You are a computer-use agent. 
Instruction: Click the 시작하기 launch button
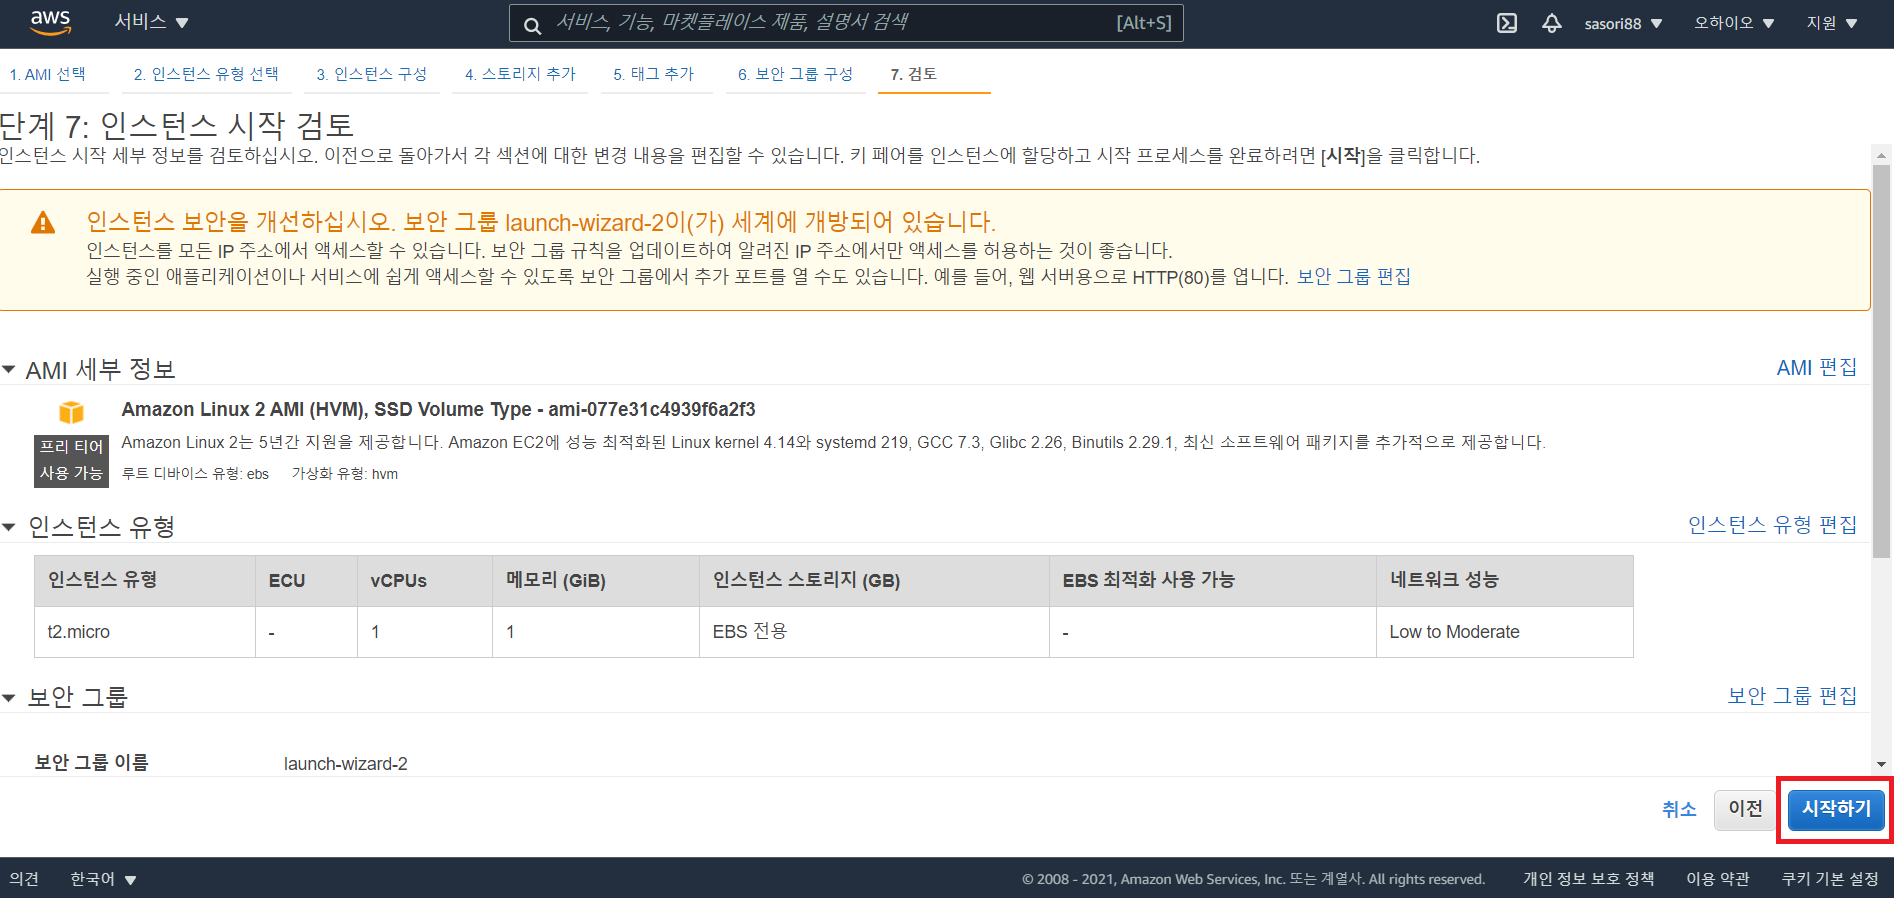point(1836,809)
